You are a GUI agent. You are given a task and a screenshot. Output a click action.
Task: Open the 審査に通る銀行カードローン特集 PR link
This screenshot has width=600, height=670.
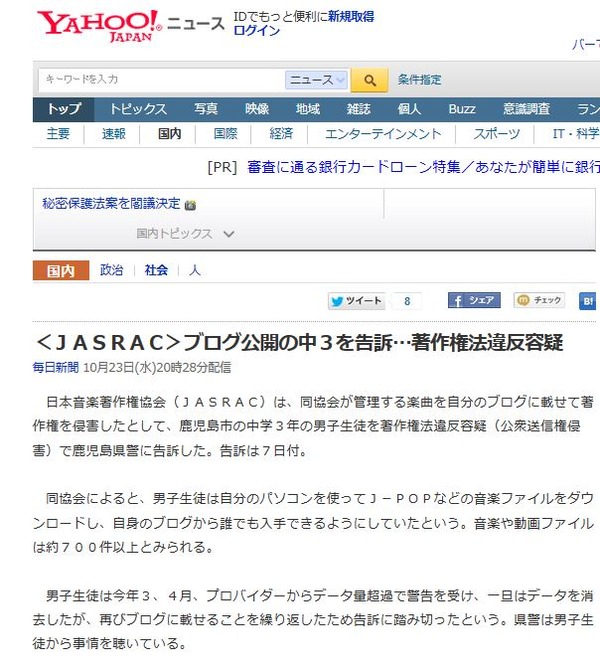(423, 167)
